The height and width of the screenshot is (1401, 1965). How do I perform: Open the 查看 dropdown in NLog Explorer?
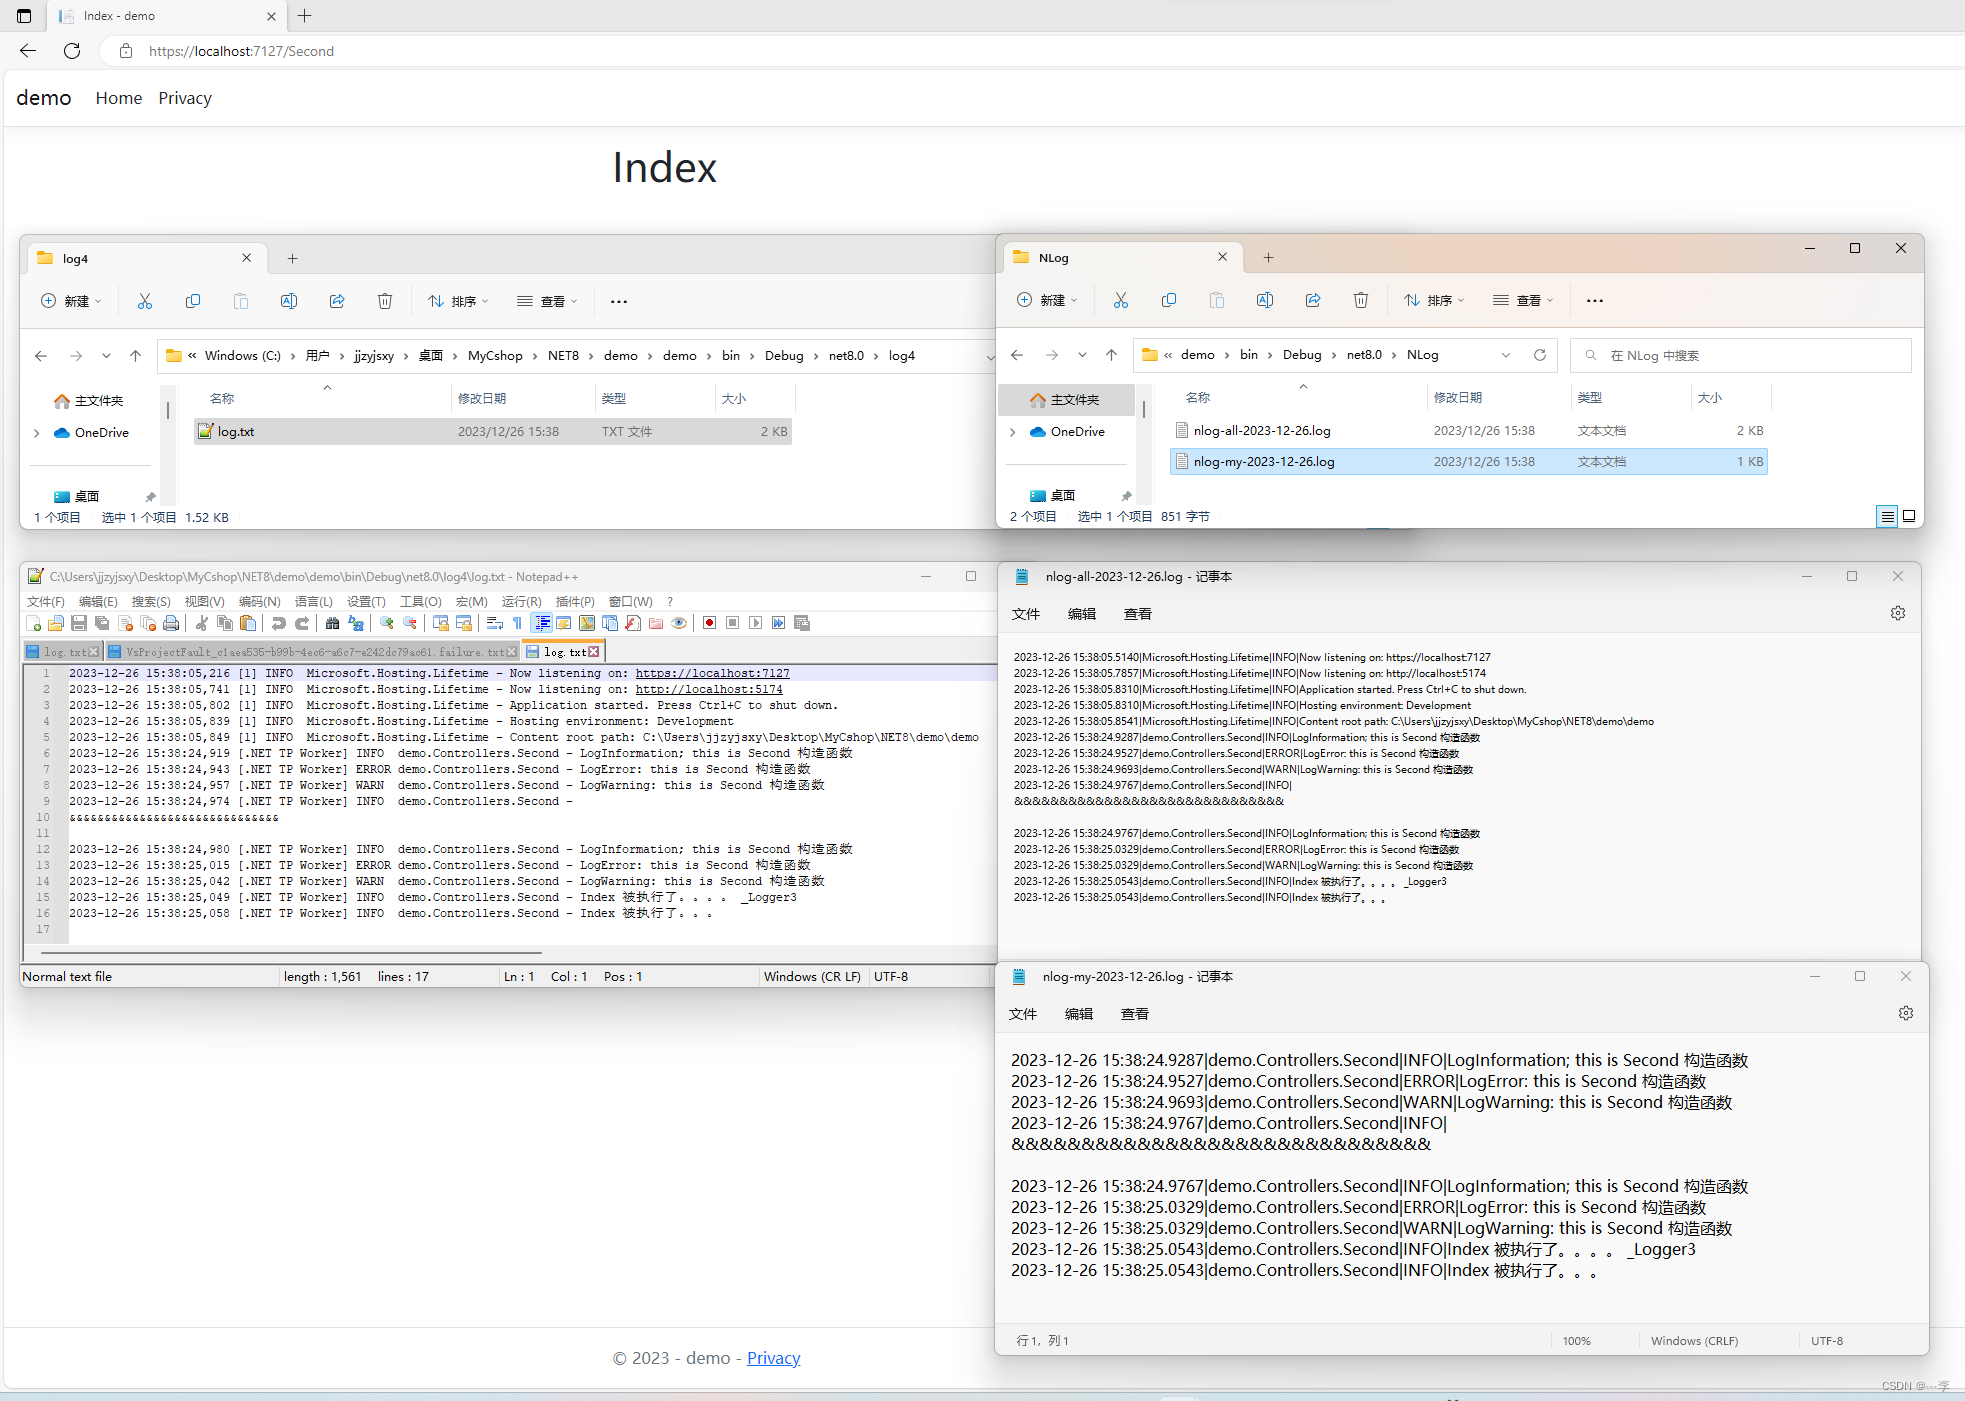pos(1523,300)
